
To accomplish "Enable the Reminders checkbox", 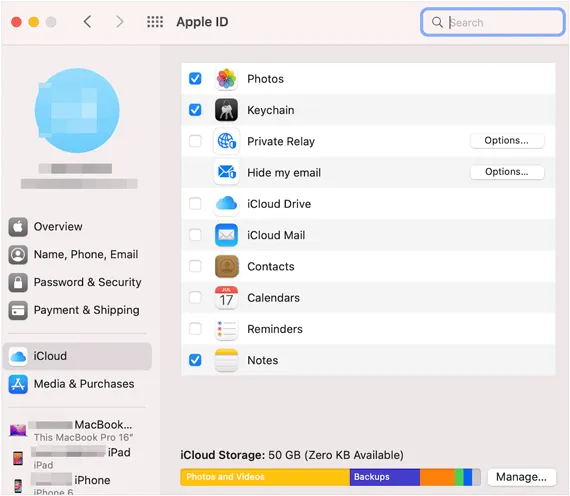I will coord(195,329).
